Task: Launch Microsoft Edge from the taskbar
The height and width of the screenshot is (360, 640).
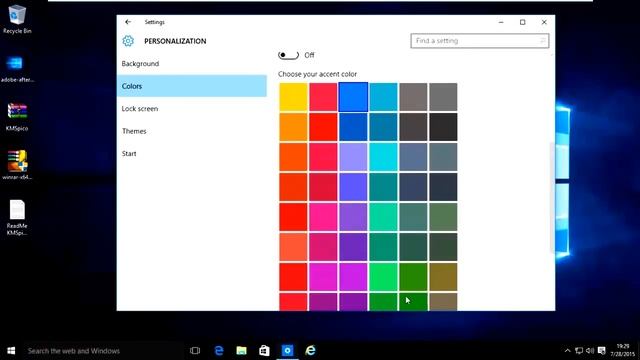Action: tap(219, 351)
